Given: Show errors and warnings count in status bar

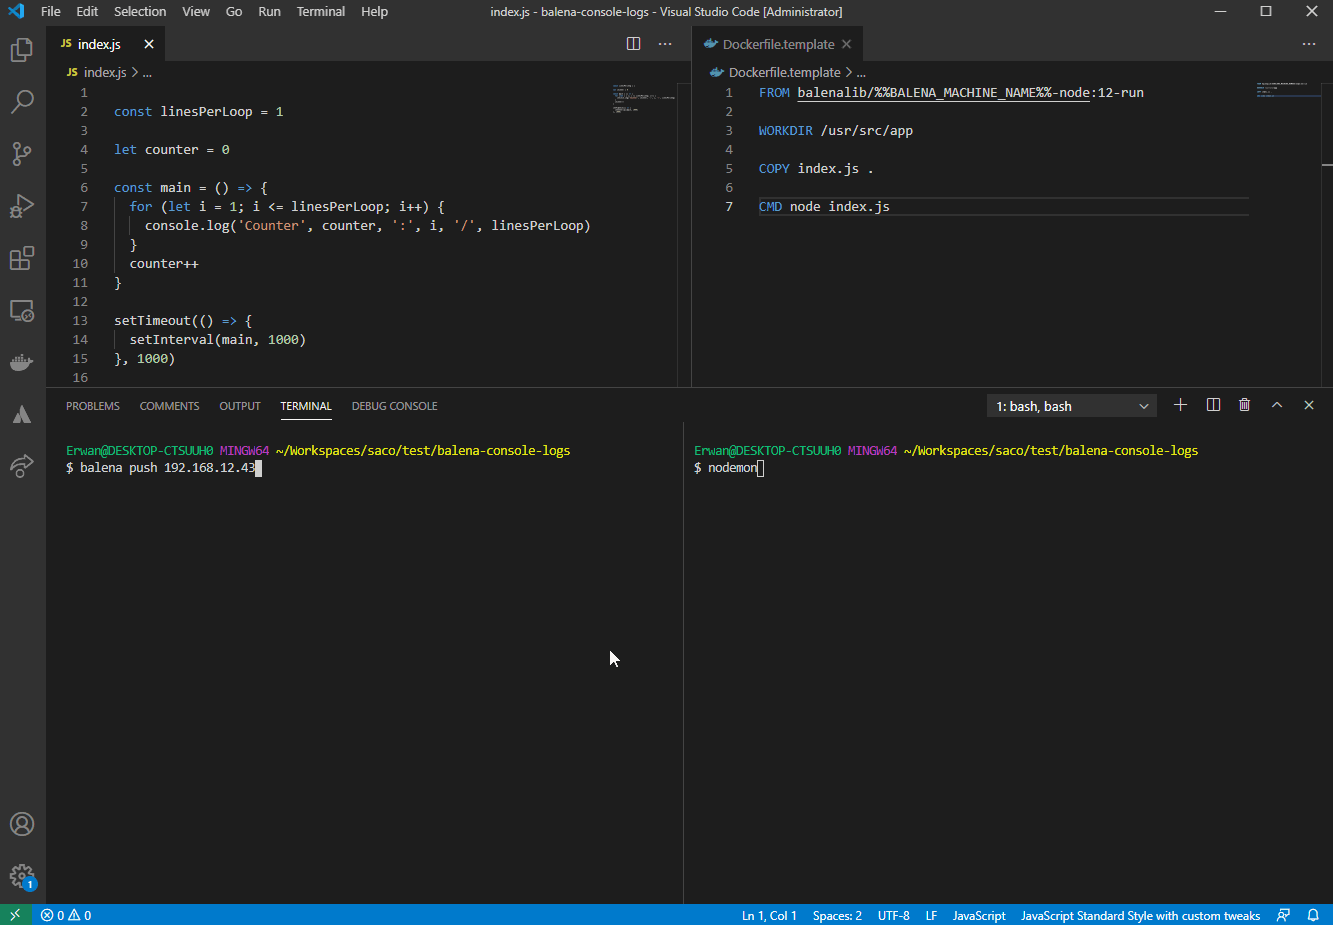Looking at the screenshot, I should pyautogui.click(x=66, y=915).
